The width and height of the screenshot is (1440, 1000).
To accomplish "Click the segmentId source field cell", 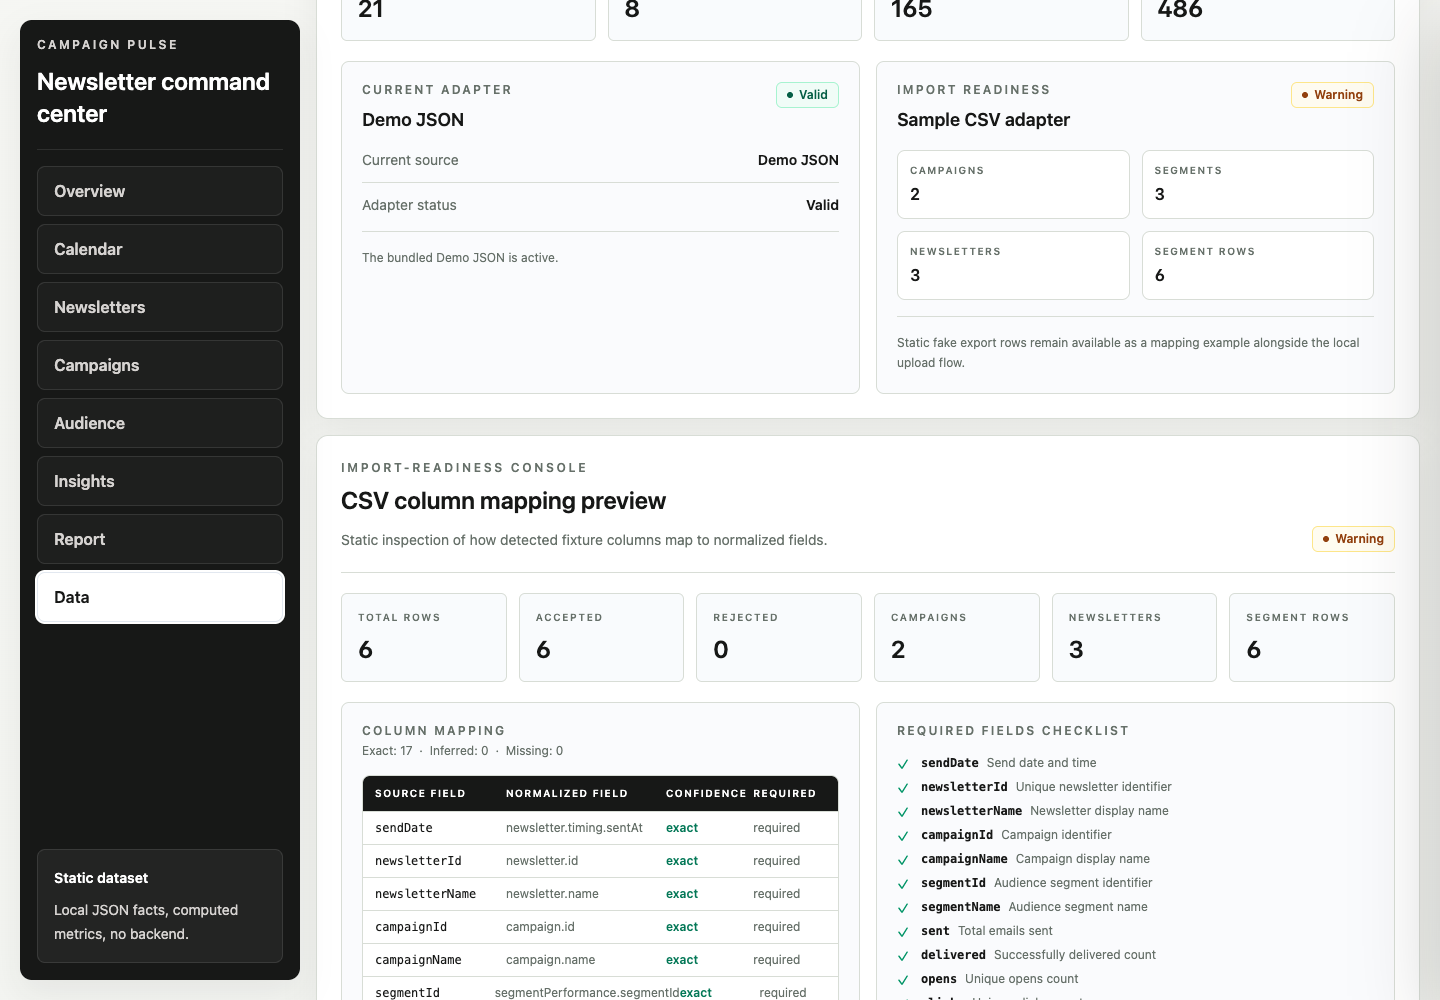I will click(x=407, y=993).
